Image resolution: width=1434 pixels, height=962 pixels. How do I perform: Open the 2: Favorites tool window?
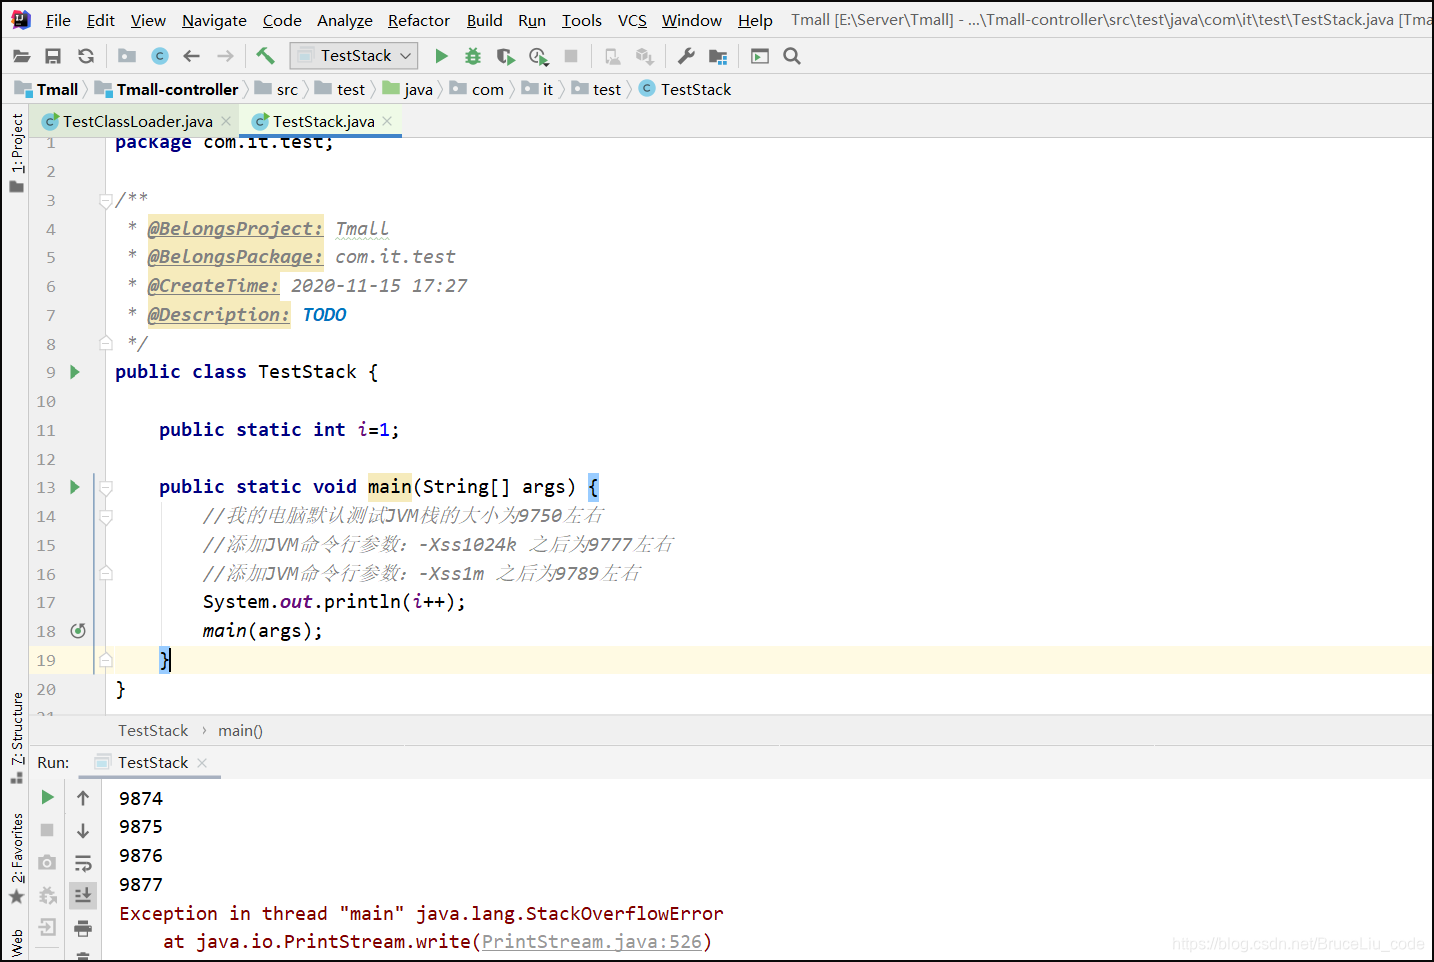coord(17,858)
